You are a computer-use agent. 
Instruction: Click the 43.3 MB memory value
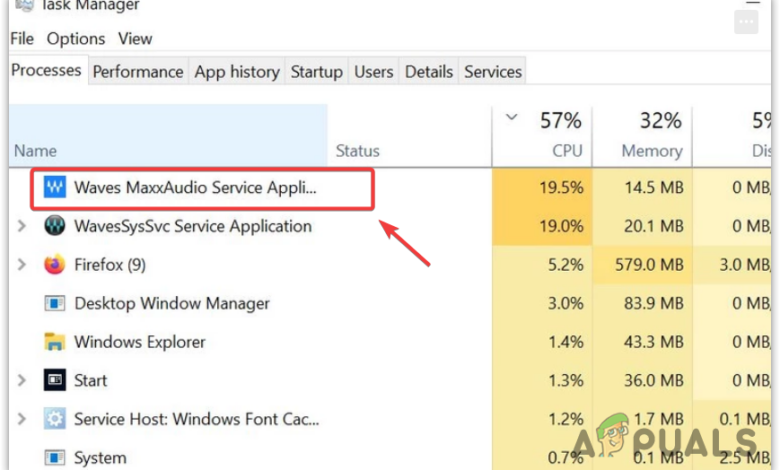tap(654, 342)
